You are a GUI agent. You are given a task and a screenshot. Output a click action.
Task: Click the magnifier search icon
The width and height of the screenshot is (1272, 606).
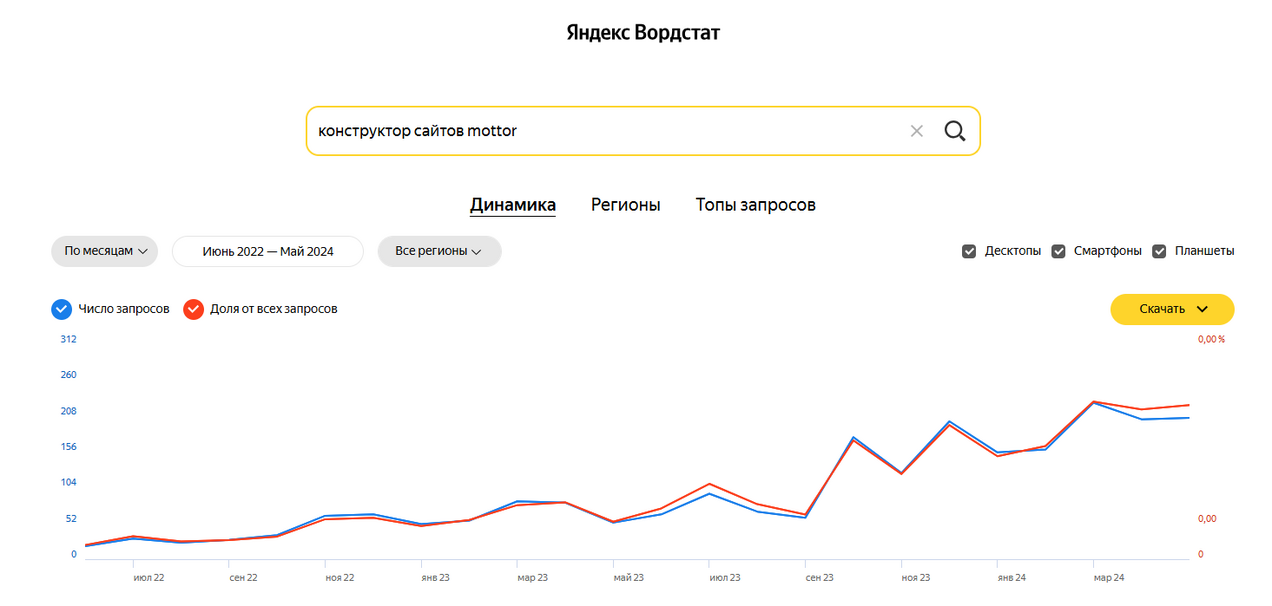(x=955, y=131)
